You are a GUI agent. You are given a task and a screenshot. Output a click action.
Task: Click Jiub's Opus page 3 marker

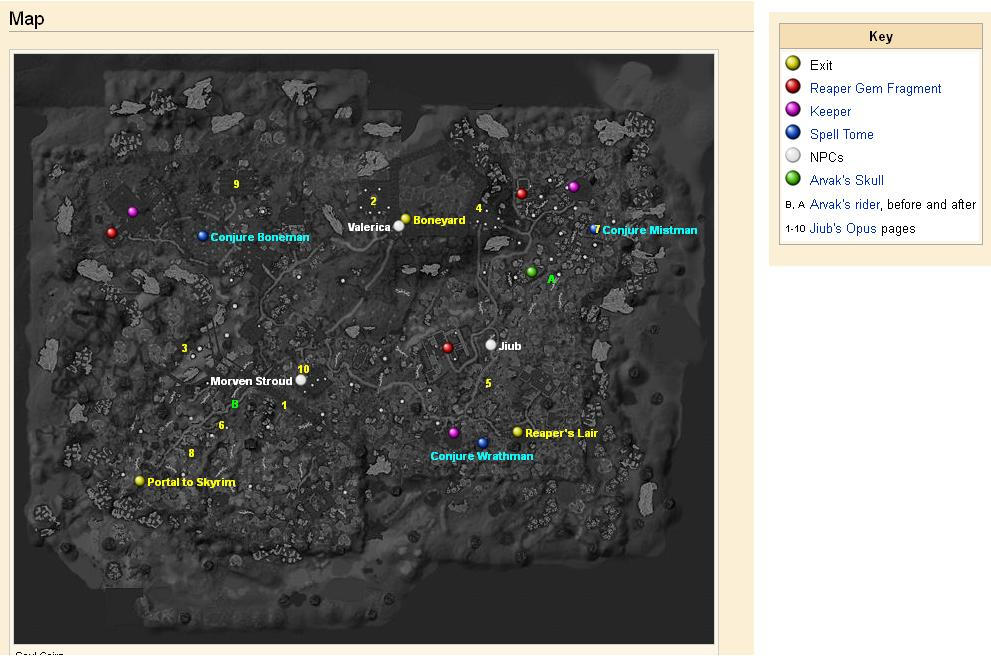[x=184, y=348]
